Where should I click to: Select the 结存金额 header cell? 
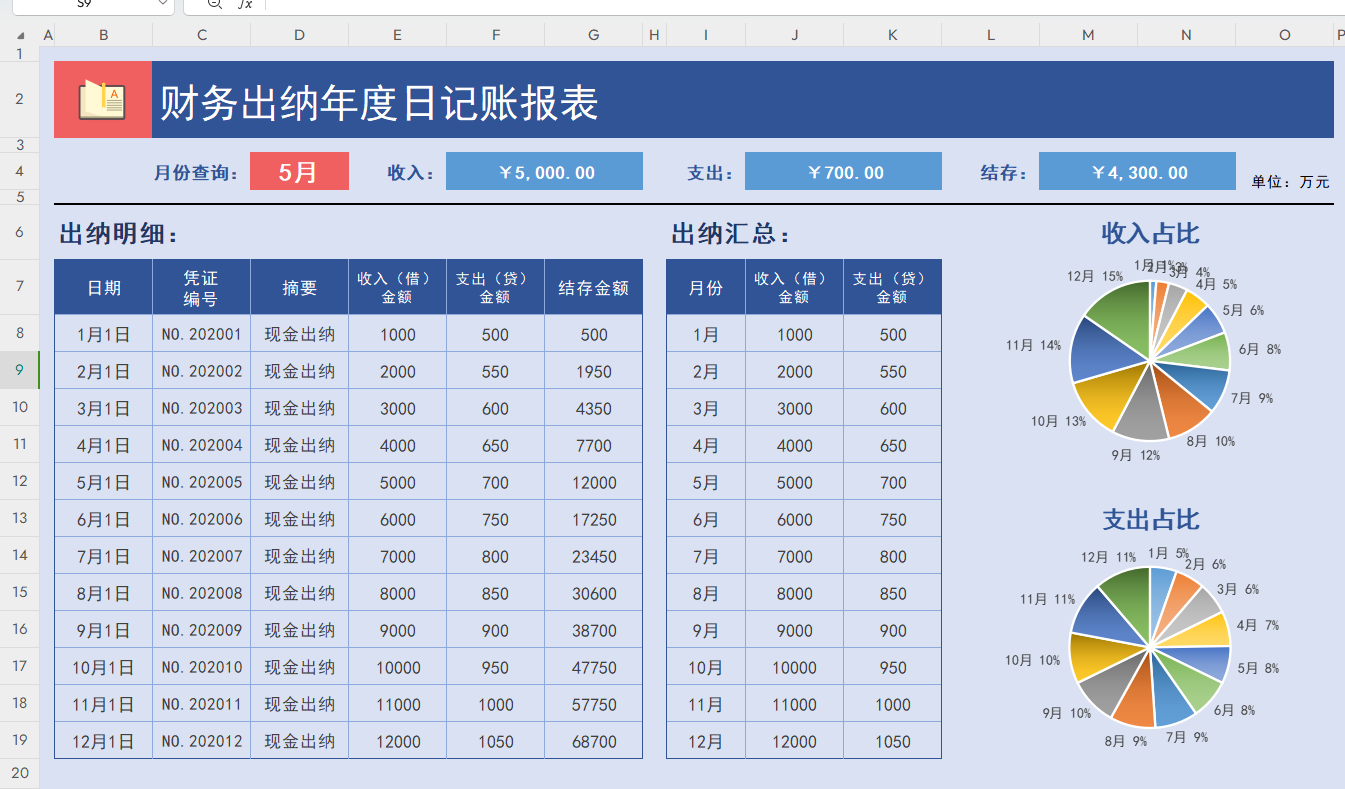pyautogui.click(x=593, y=287)
